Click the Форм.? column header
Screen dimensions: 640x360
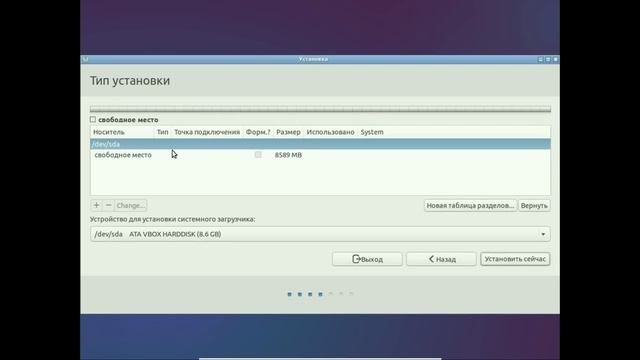coord(258,132)
